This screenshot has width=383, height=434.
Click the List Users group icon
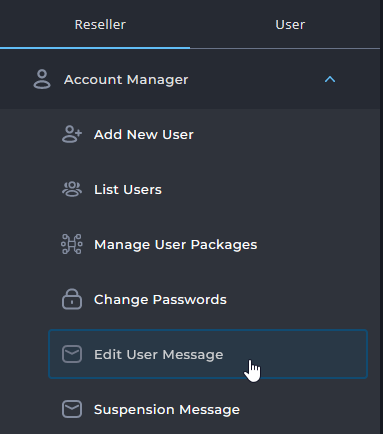pos(72,189)
